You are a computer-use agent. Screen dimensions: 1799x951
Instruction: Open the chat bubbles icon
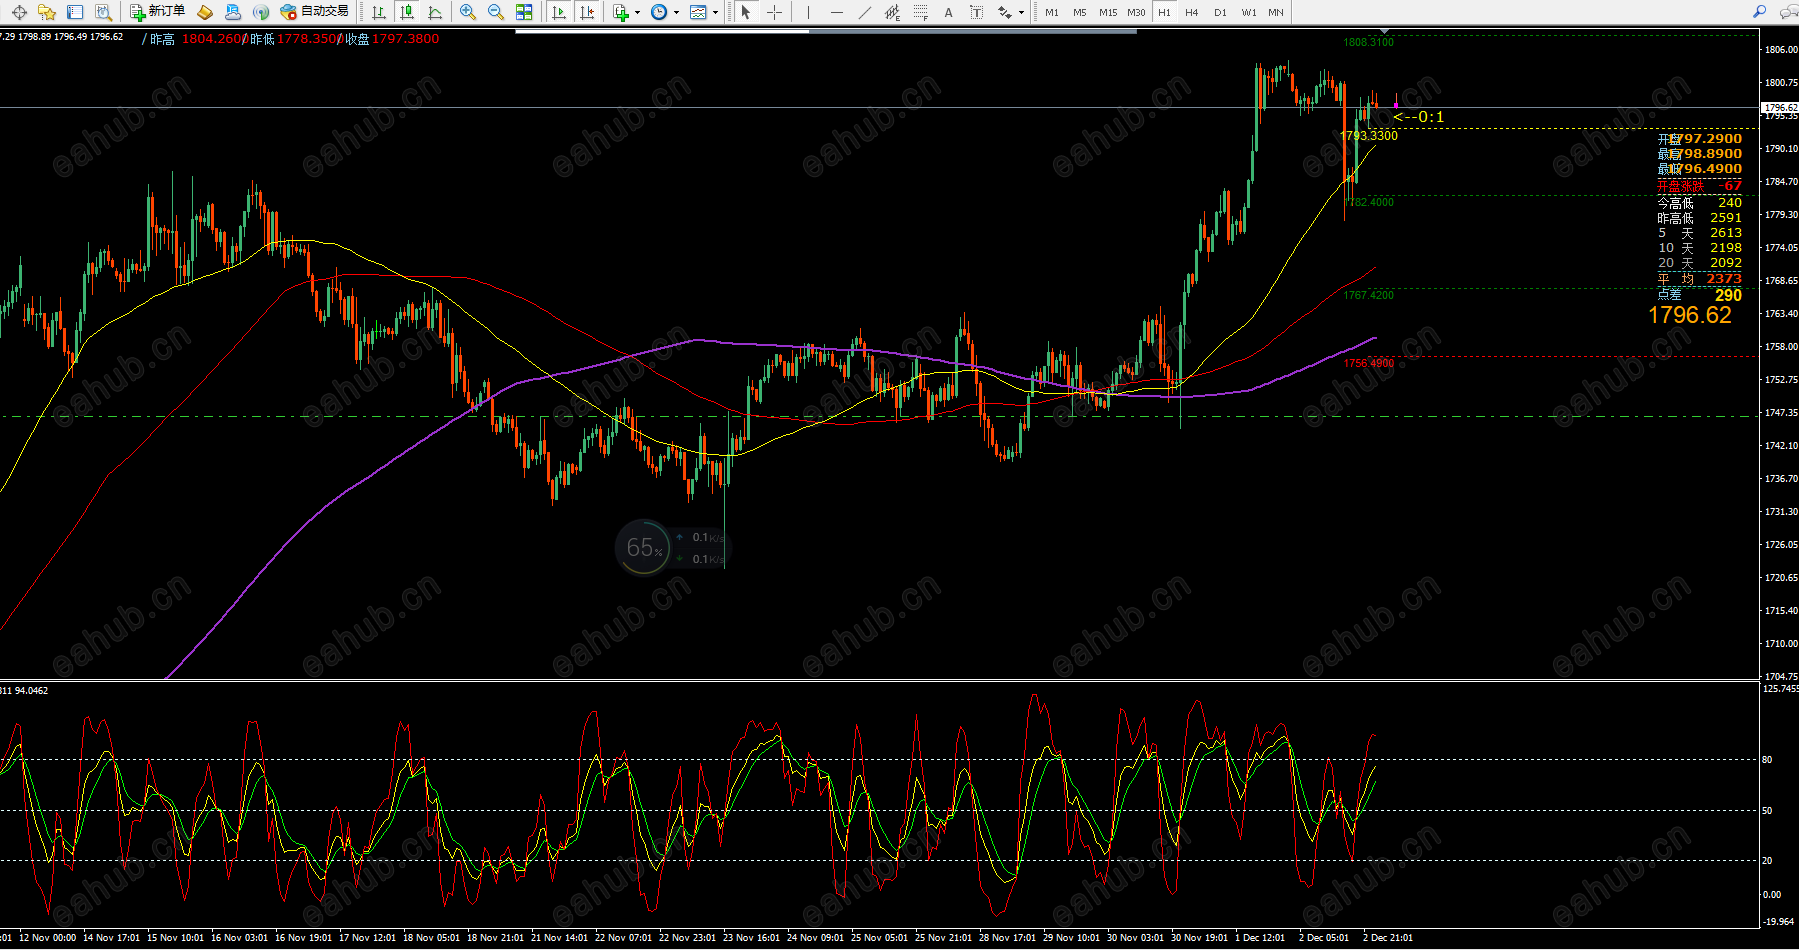point(1789,12)
